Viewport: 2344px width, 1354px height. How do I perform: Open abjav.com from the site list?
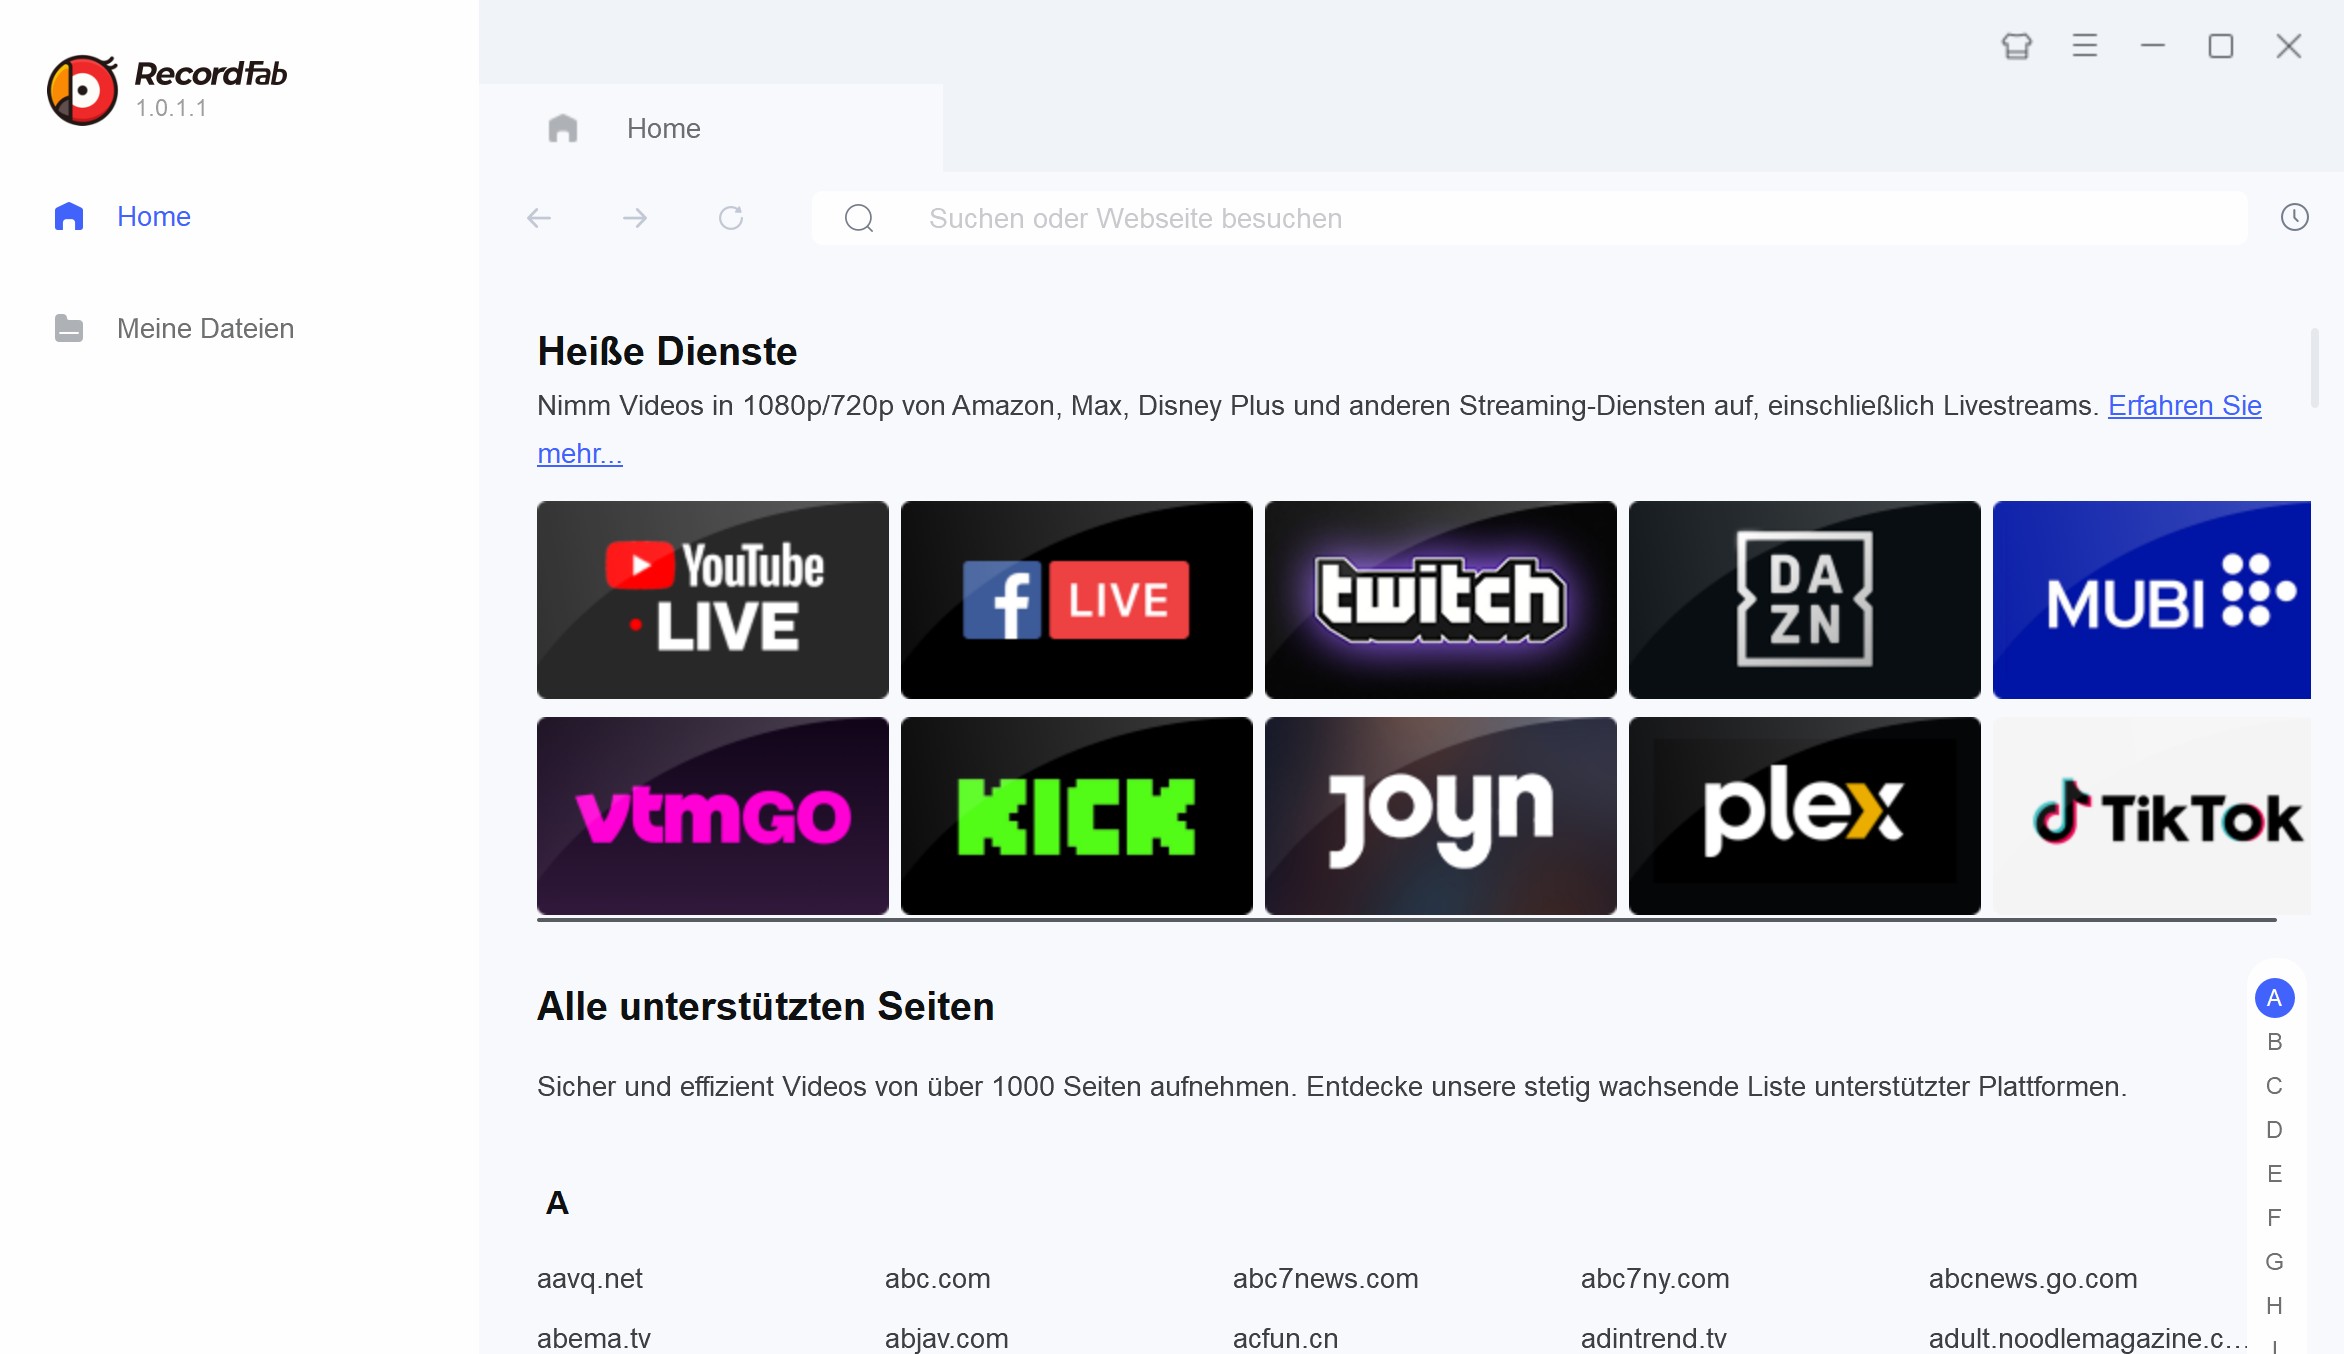tap(946, 1338)
